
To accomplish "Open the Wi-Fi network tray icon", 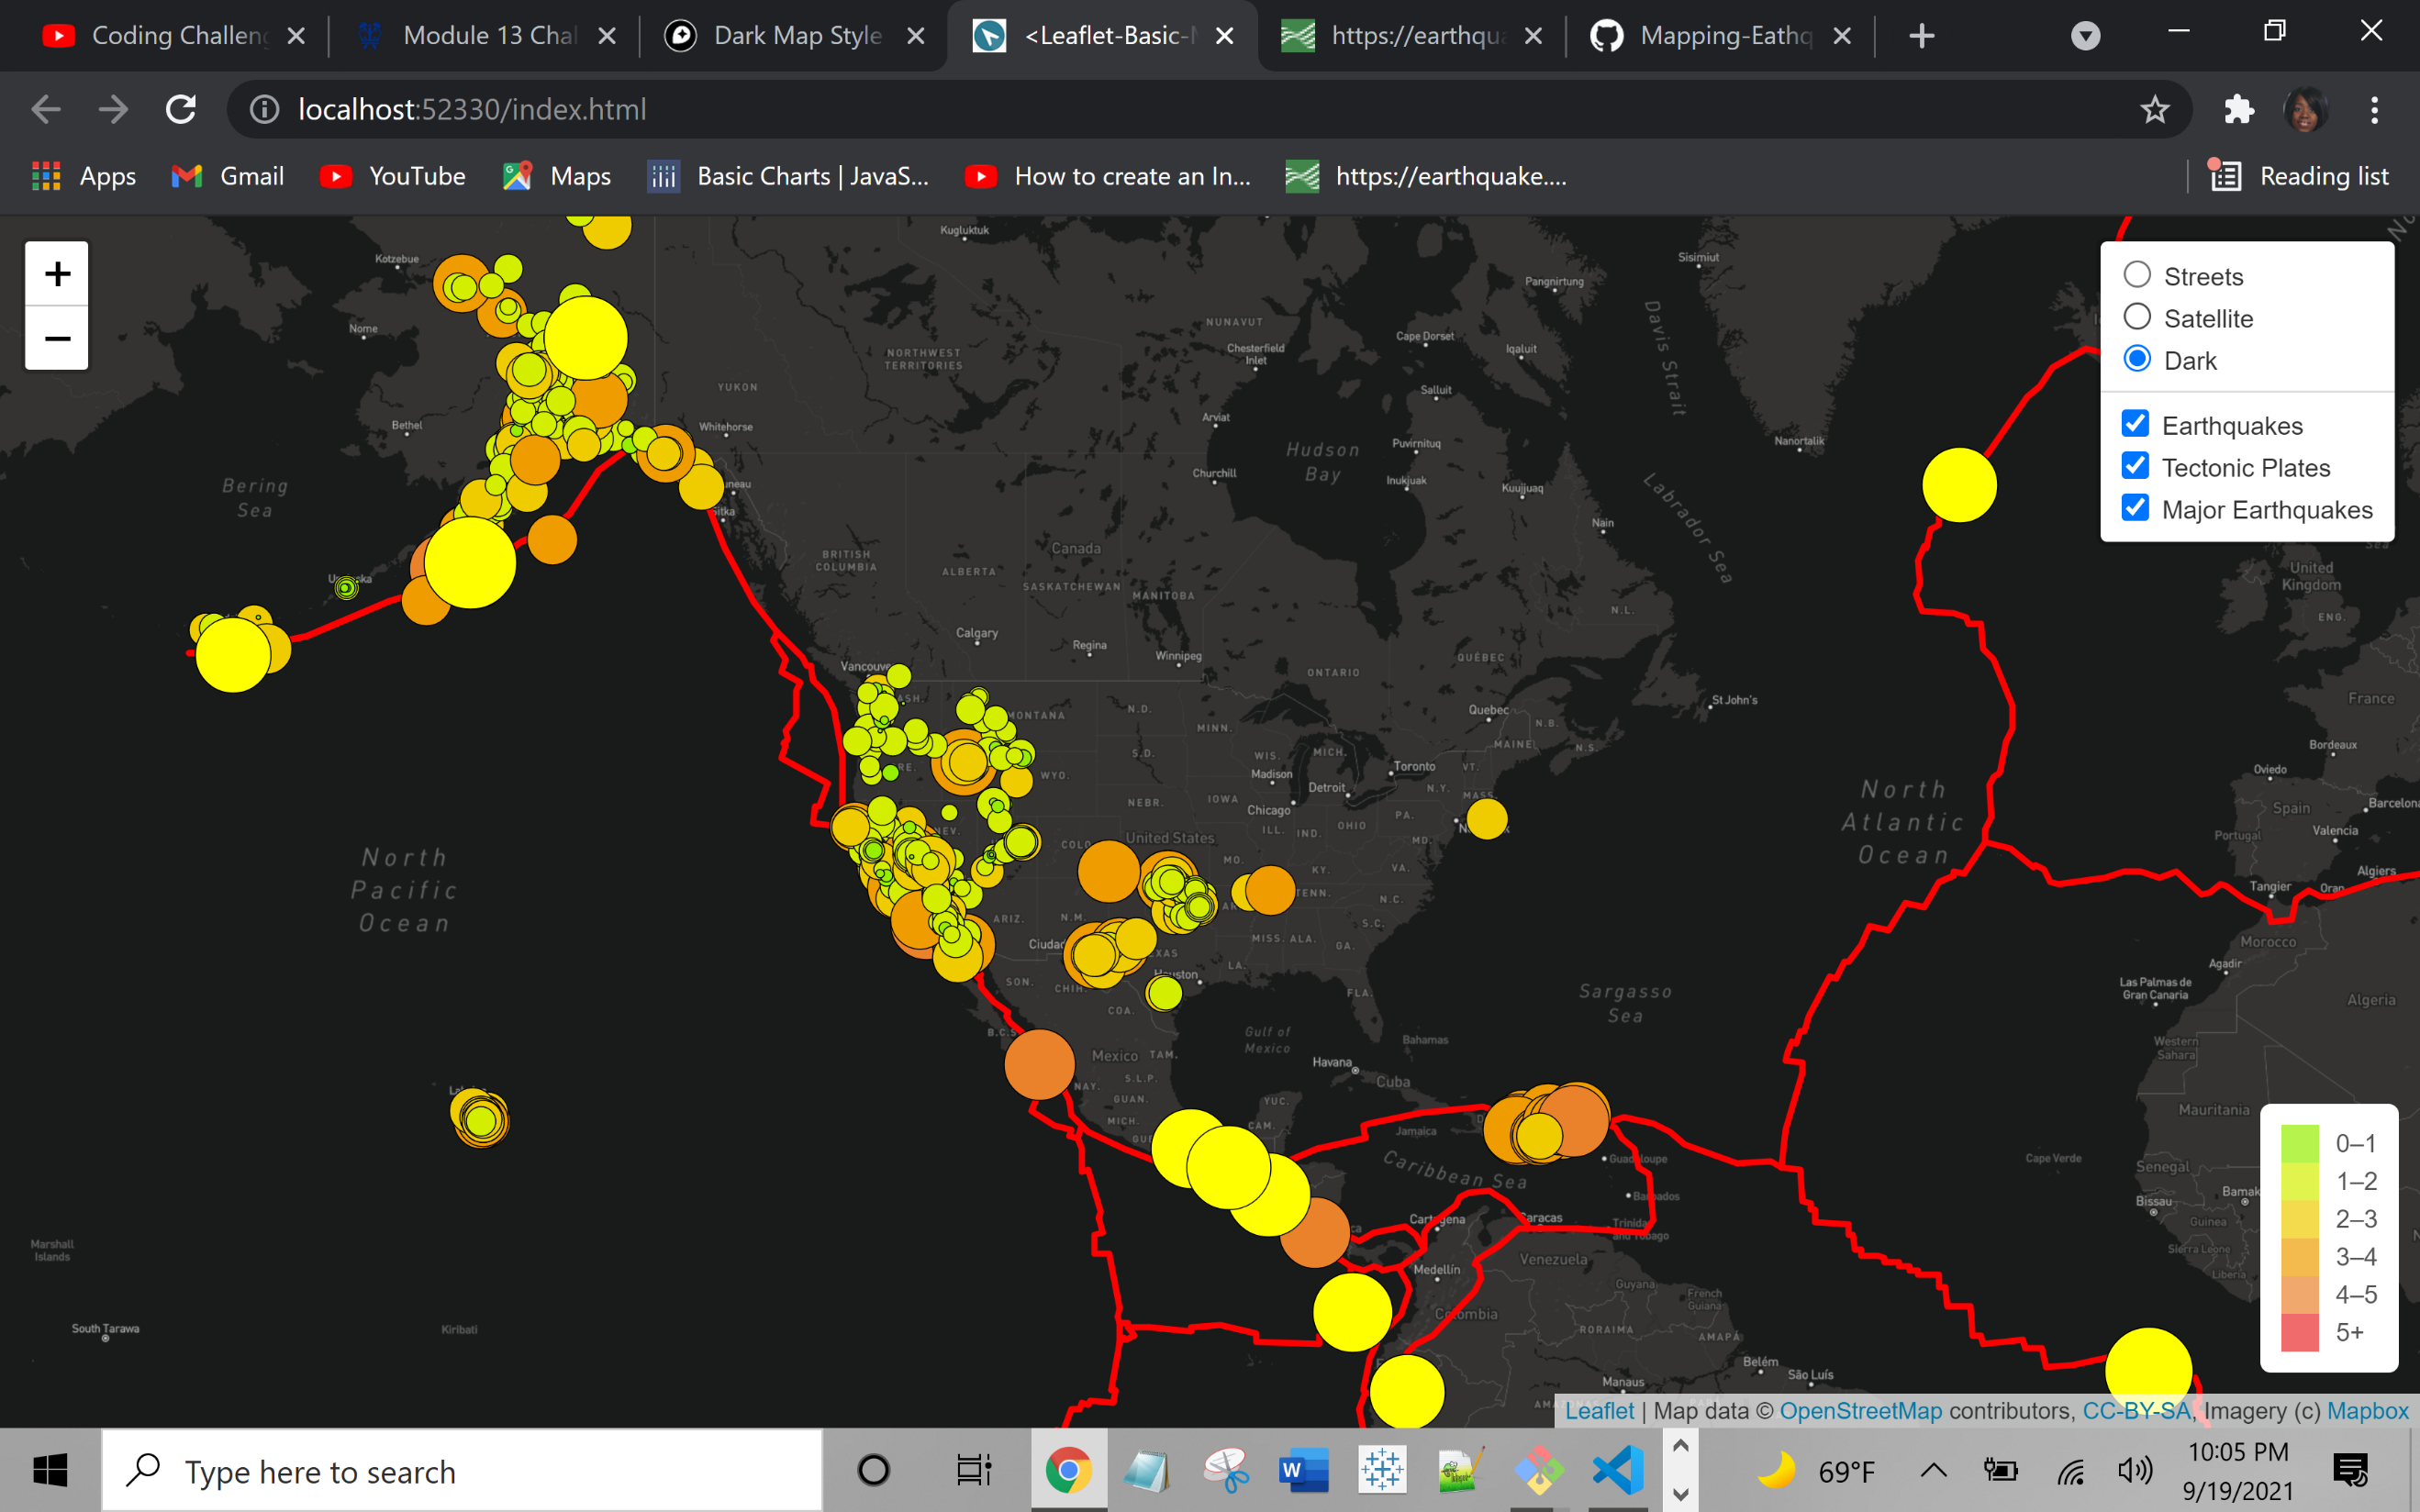I will 2069,1471.
